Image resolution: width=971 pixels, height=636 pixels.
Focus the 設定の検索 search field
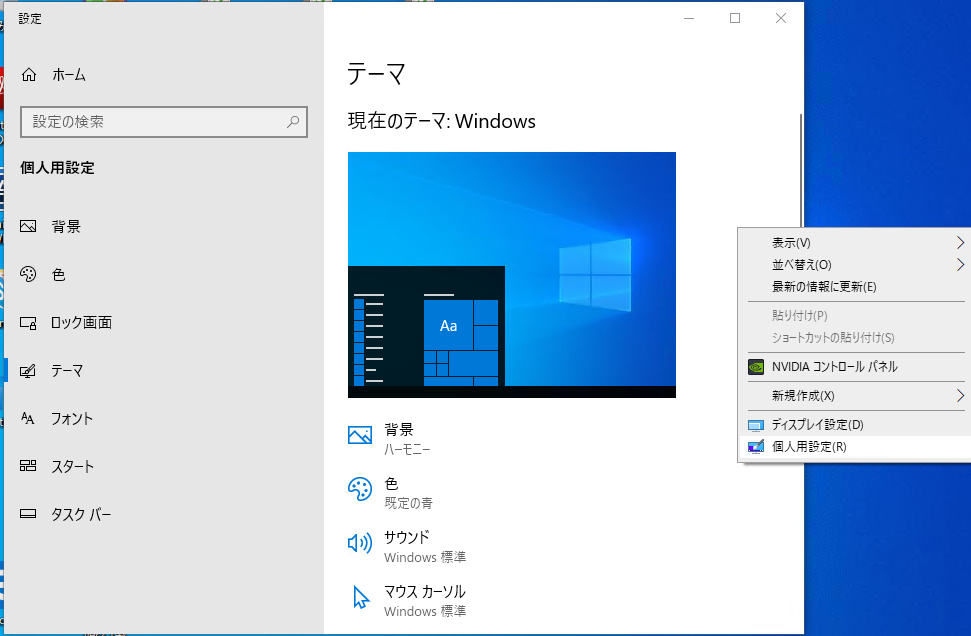click(x=163, y=121)
